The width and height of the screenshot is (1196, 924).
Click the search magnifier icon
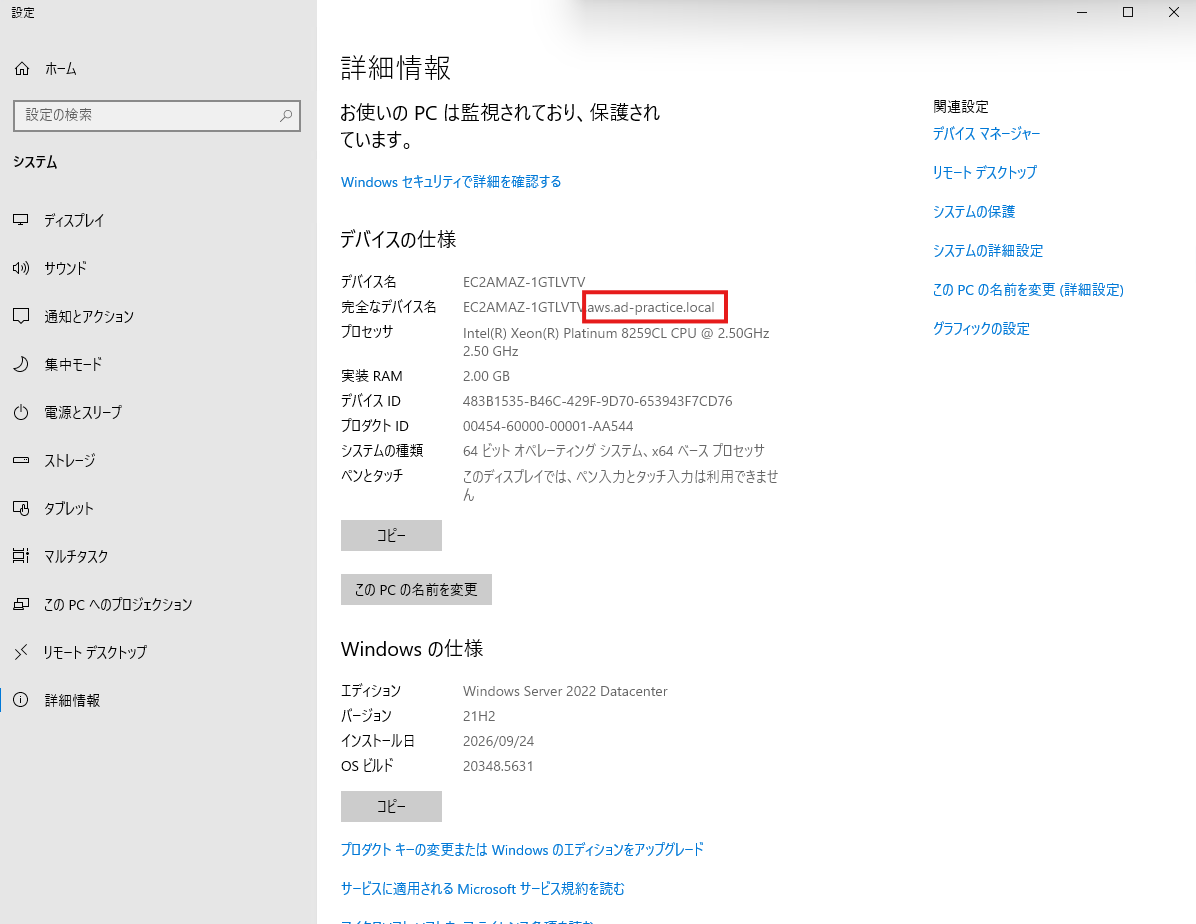coord(286,115)
